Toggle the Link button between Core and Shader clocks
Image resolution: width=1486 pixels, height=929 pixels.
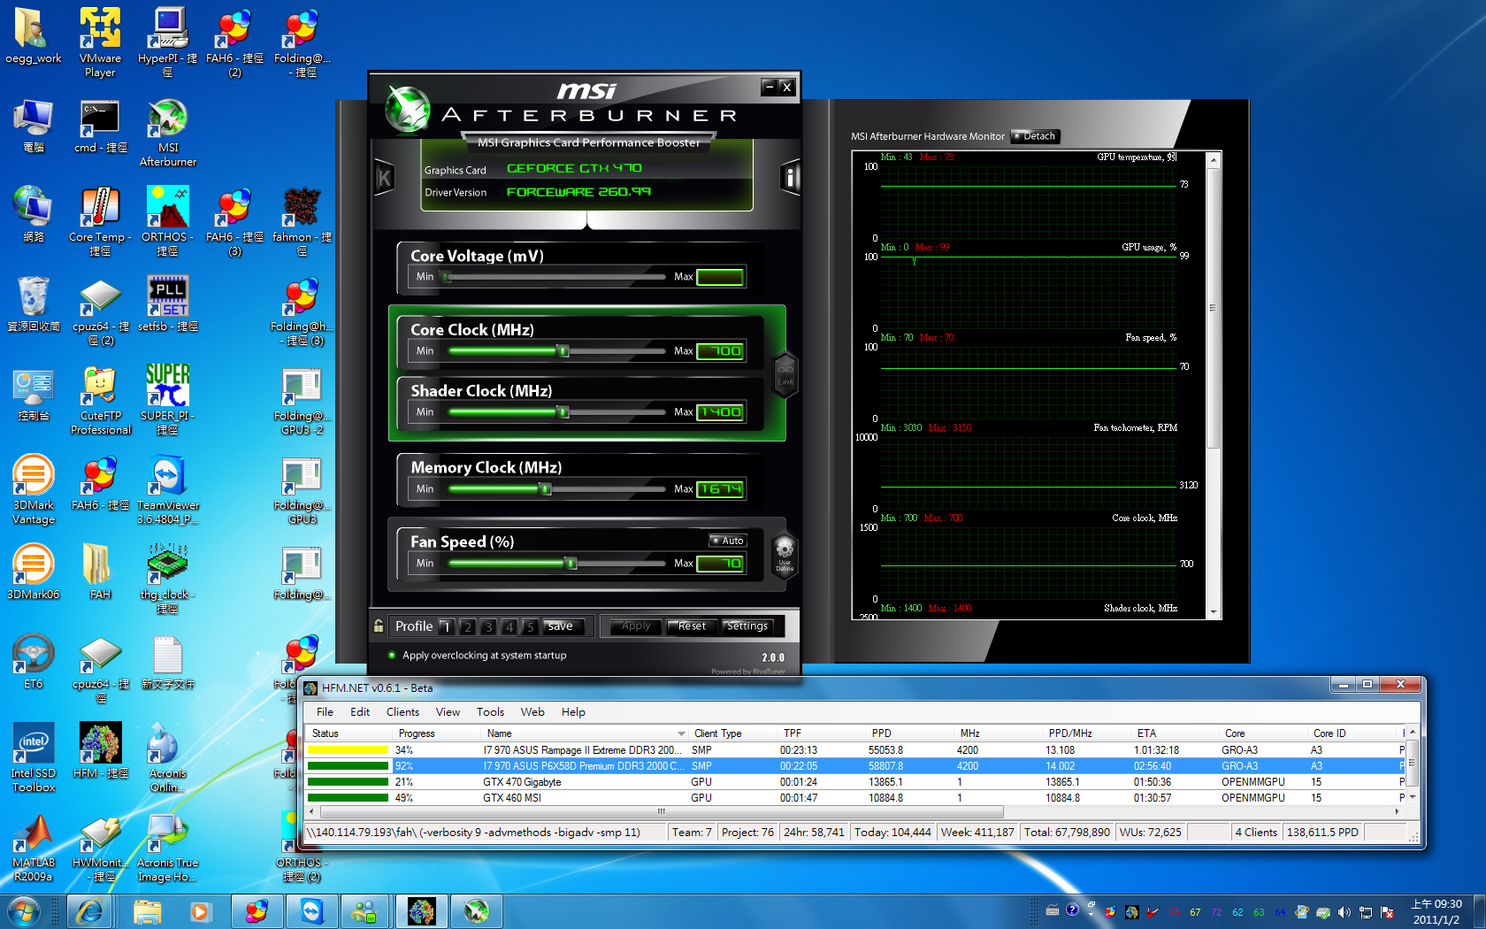785,375
